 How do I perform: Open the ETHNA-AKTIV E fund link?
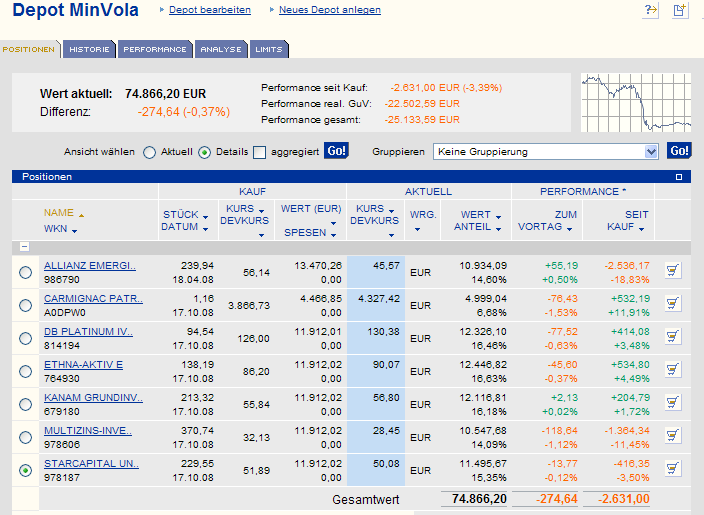84,365
